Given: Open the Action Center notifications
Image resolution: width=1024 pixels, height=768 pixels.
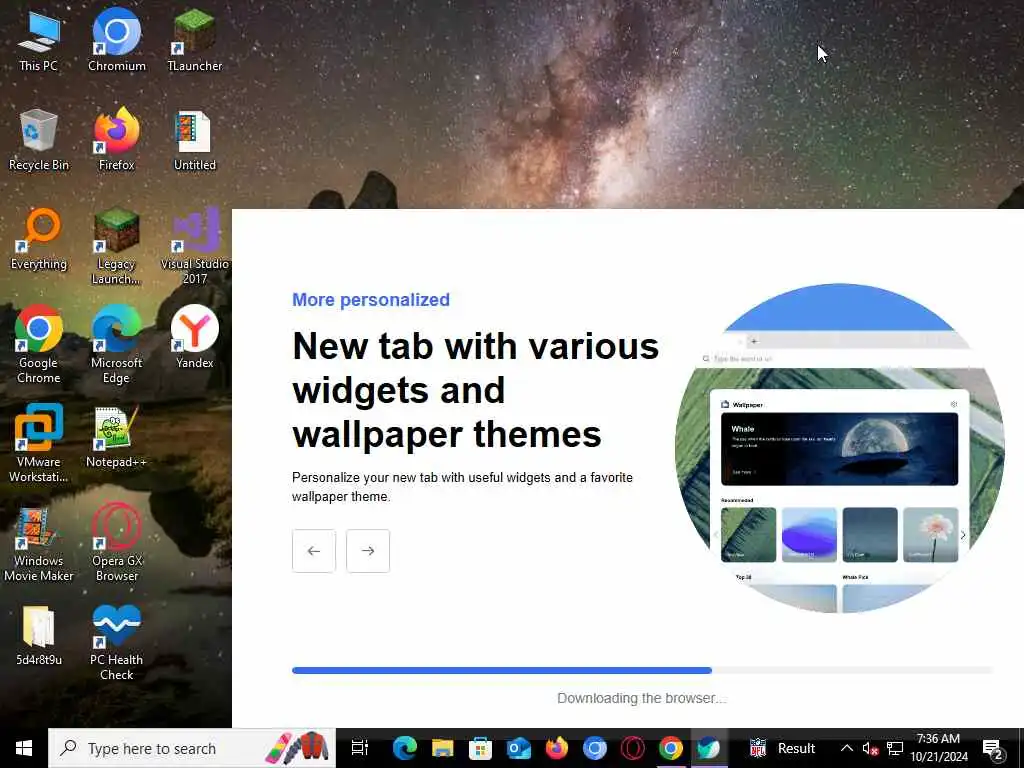Looking at the screenshot, I should click(x=993, y=749).
